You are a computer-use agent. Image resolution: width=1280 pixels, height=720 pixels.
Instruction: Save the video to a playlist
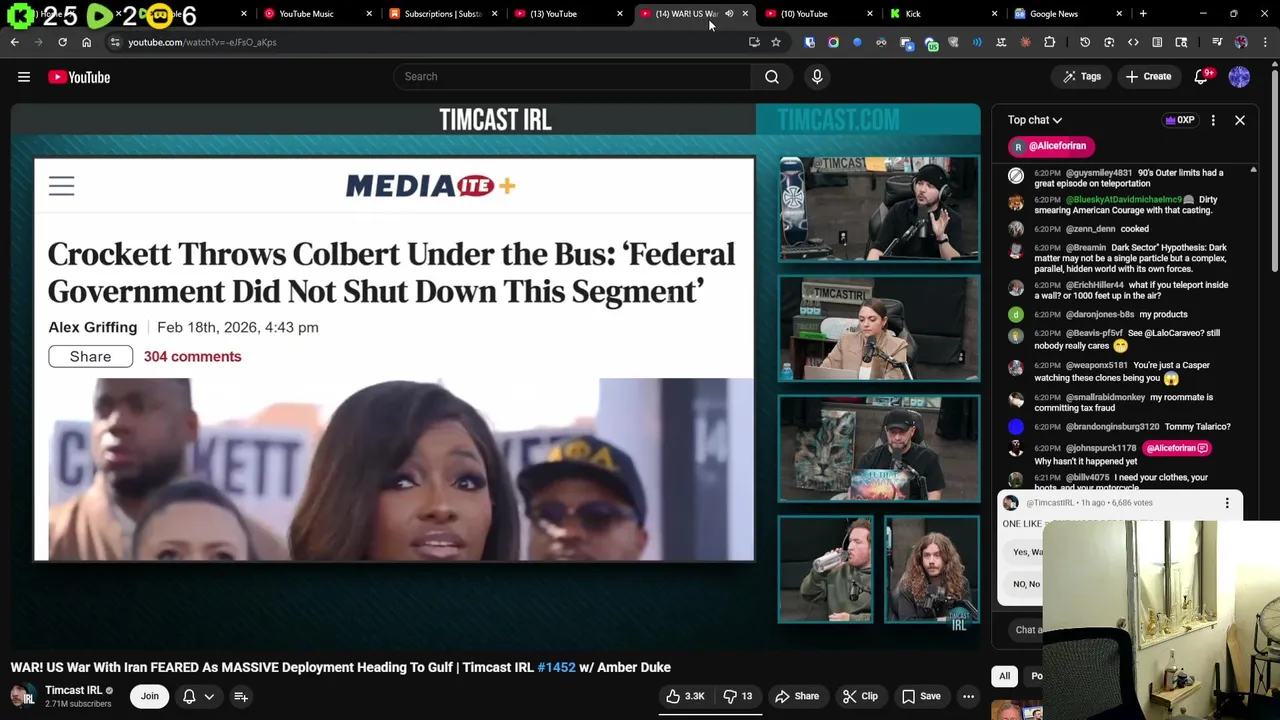[920, 696]
